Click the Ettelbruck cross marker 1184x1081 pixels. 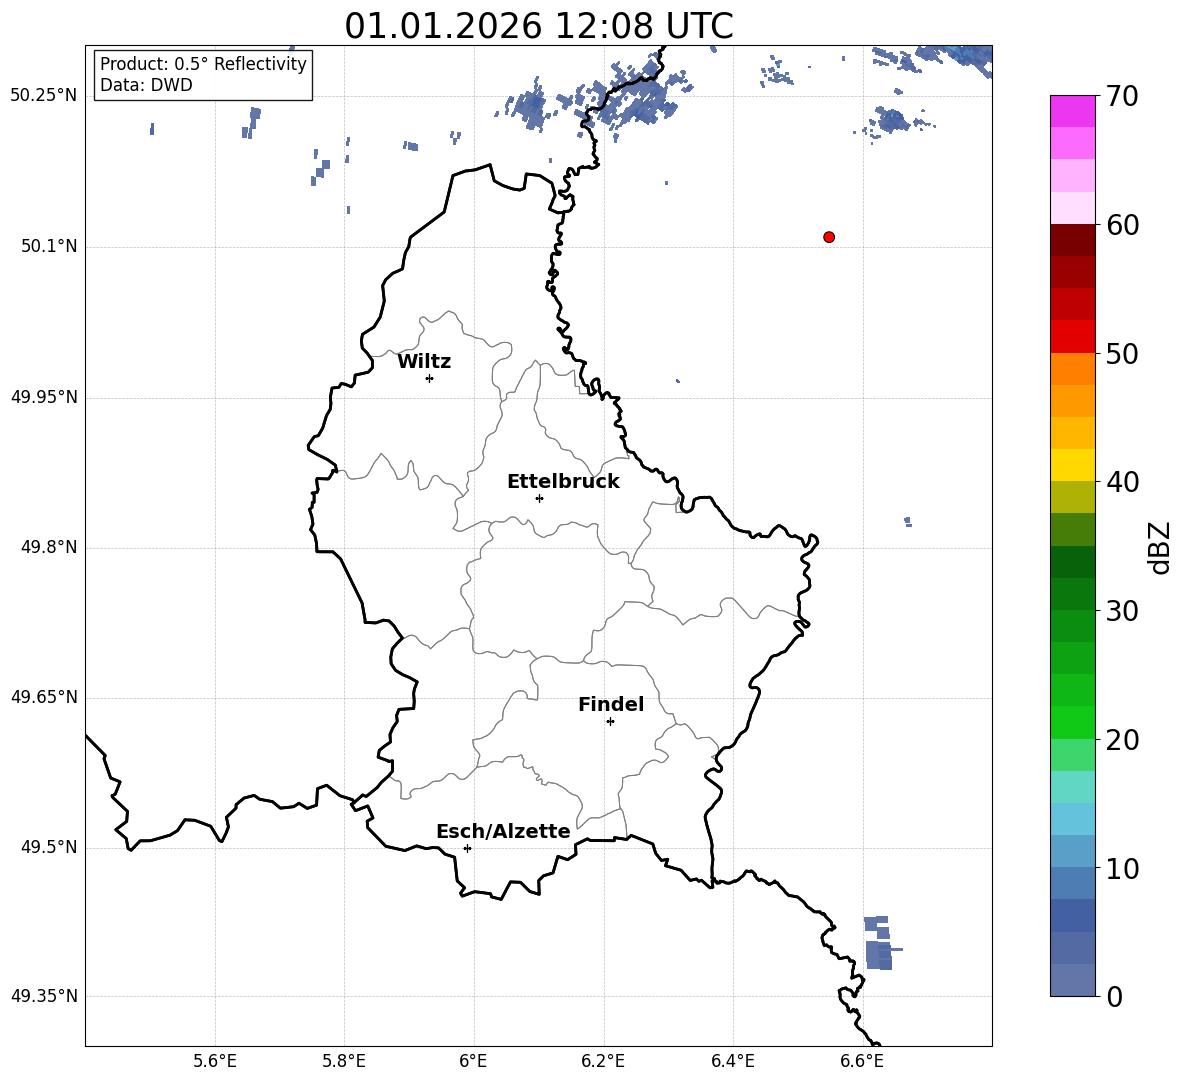tap(539, 498)
